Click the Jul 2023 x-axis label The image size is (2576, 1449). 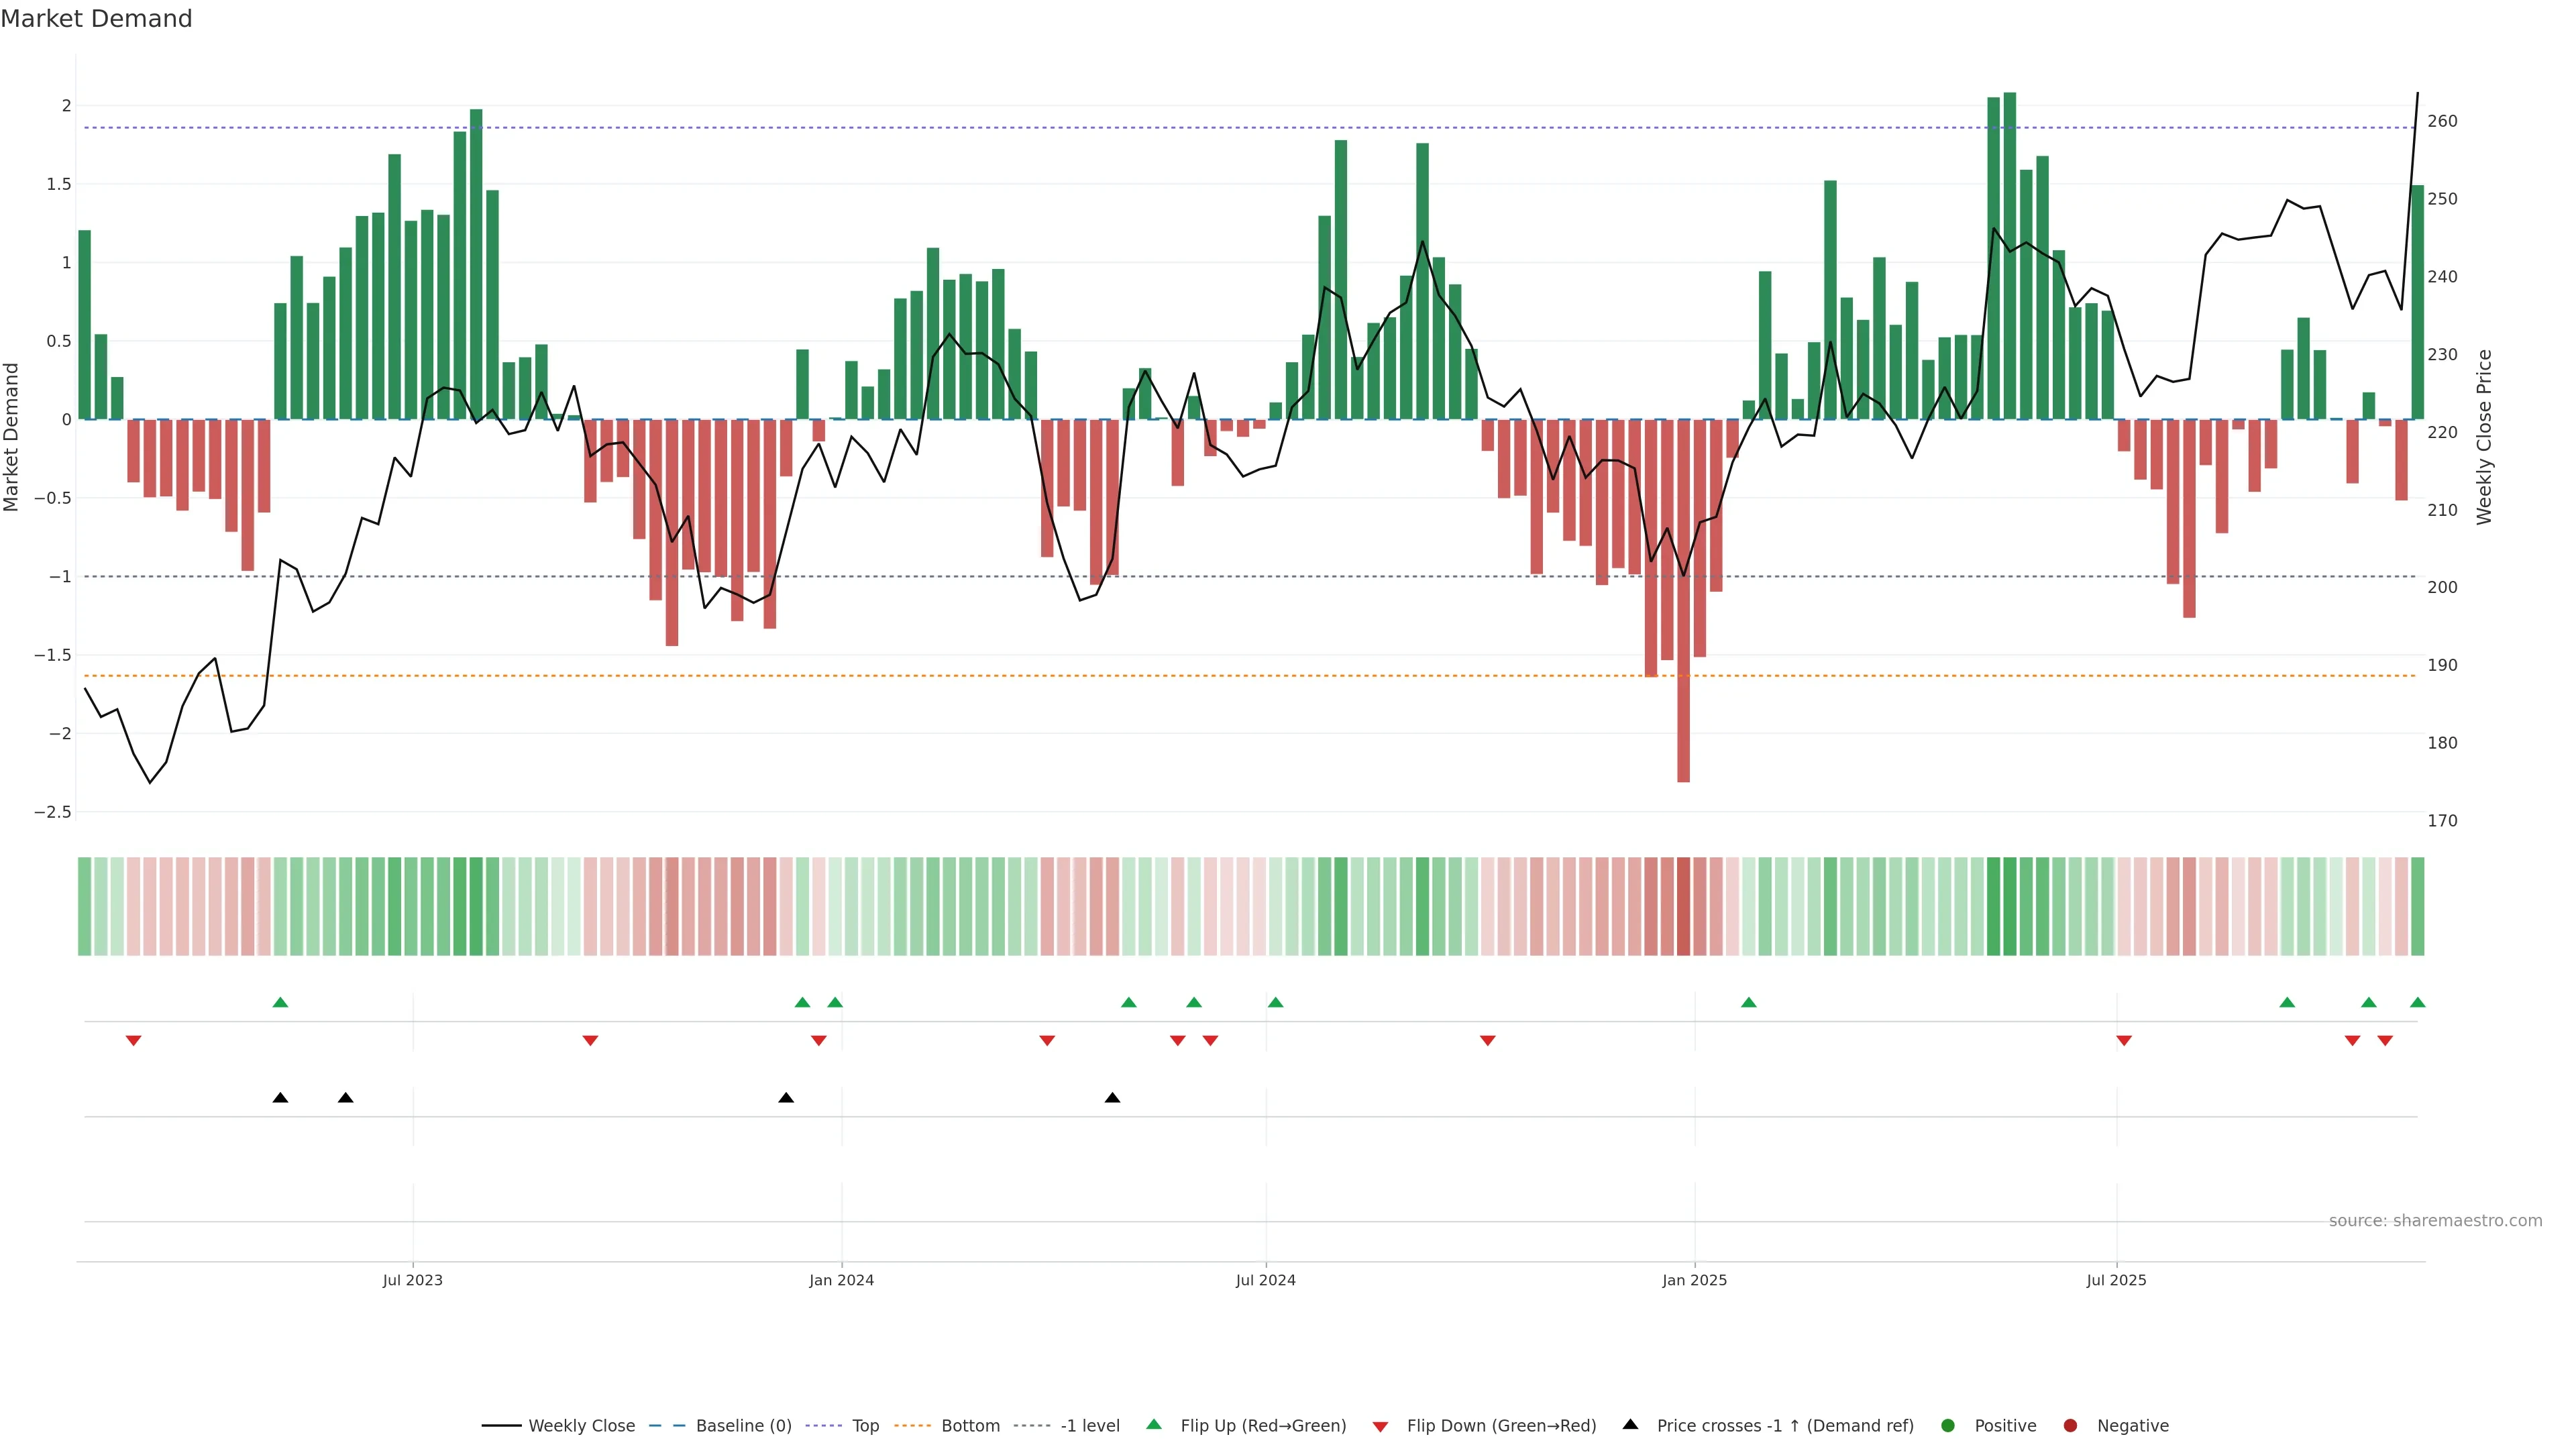pyautogui.click(x=412, y=1280)
